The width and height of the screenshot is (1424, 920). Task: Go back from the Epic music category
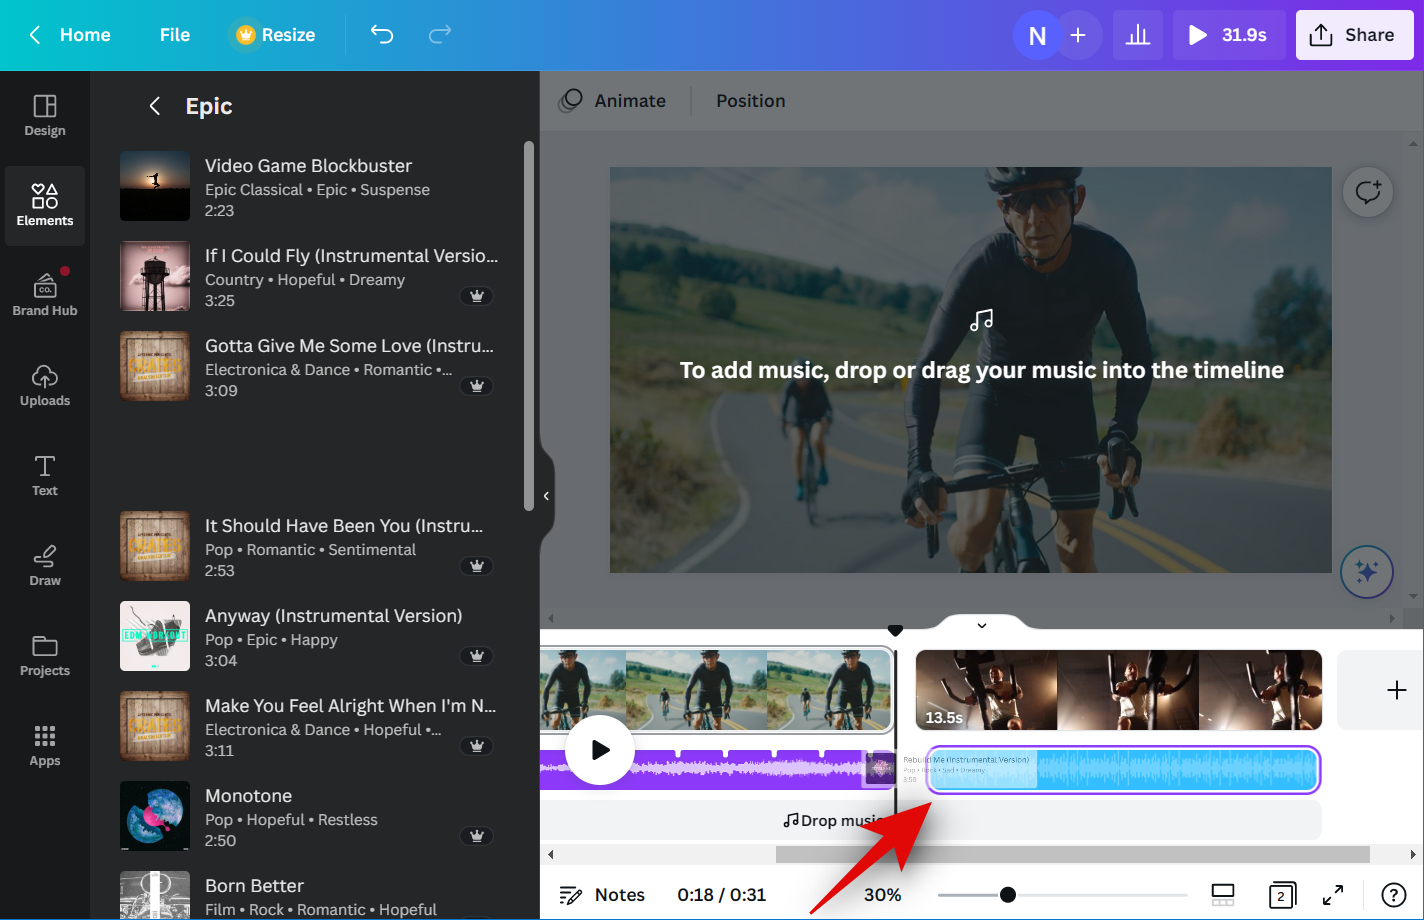[155, 106]
